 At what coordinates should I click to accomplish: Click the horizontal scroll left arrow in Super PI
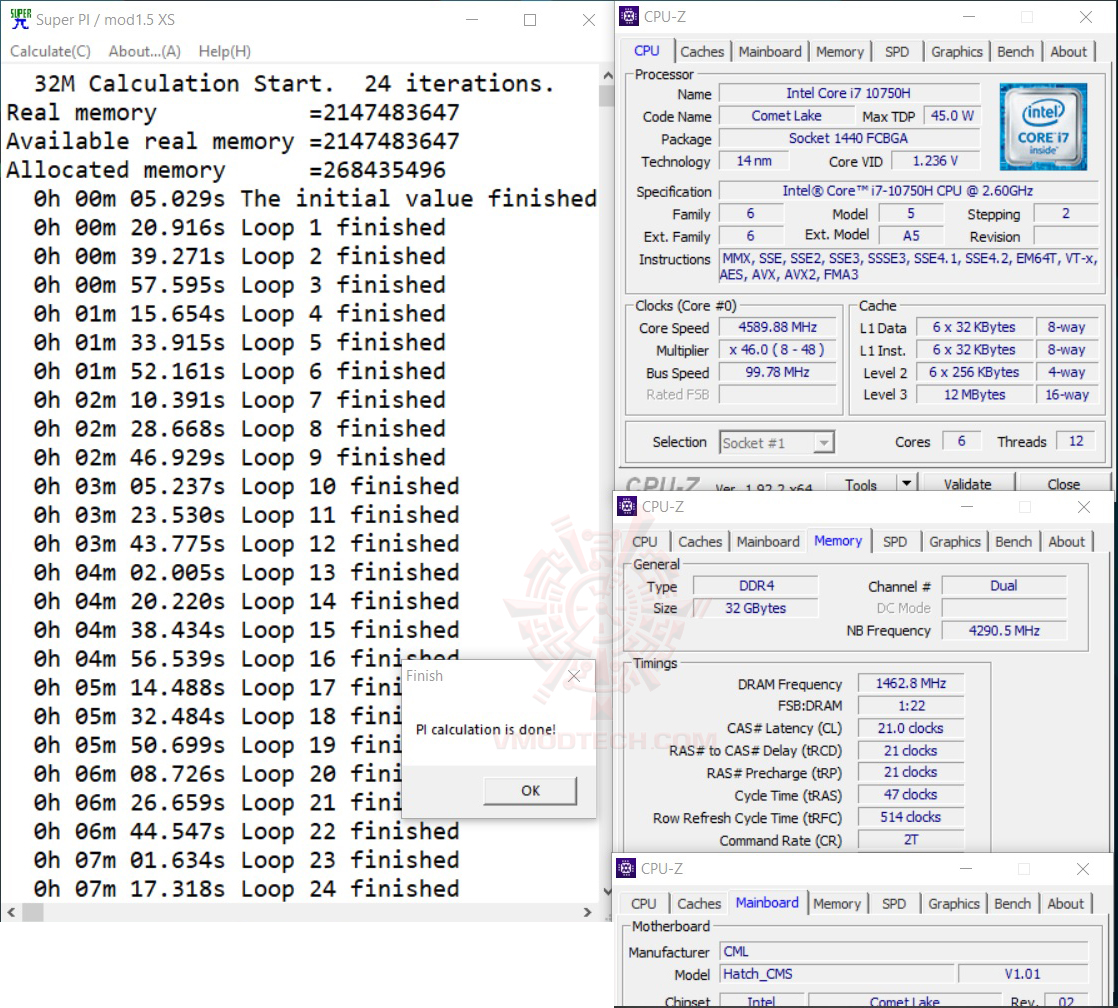pos(11,912)
